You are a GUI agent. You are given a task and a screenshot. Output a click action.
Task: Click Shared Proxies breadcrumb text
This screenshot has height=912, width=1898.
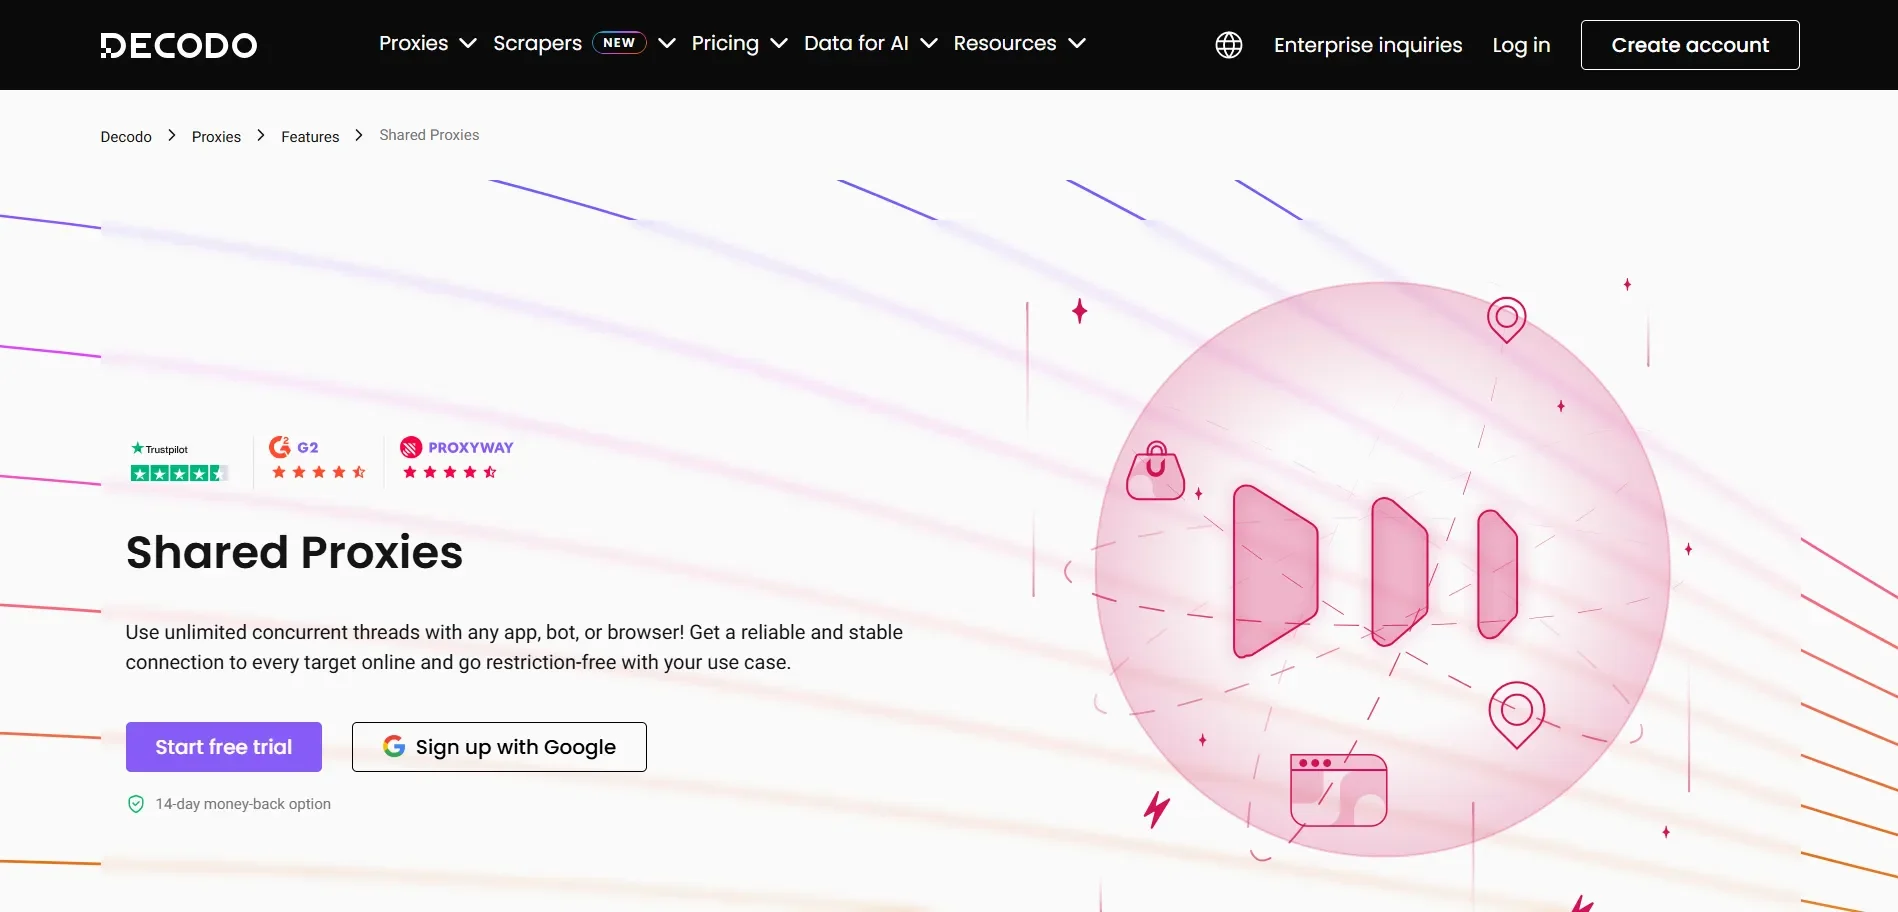(429, 135)
